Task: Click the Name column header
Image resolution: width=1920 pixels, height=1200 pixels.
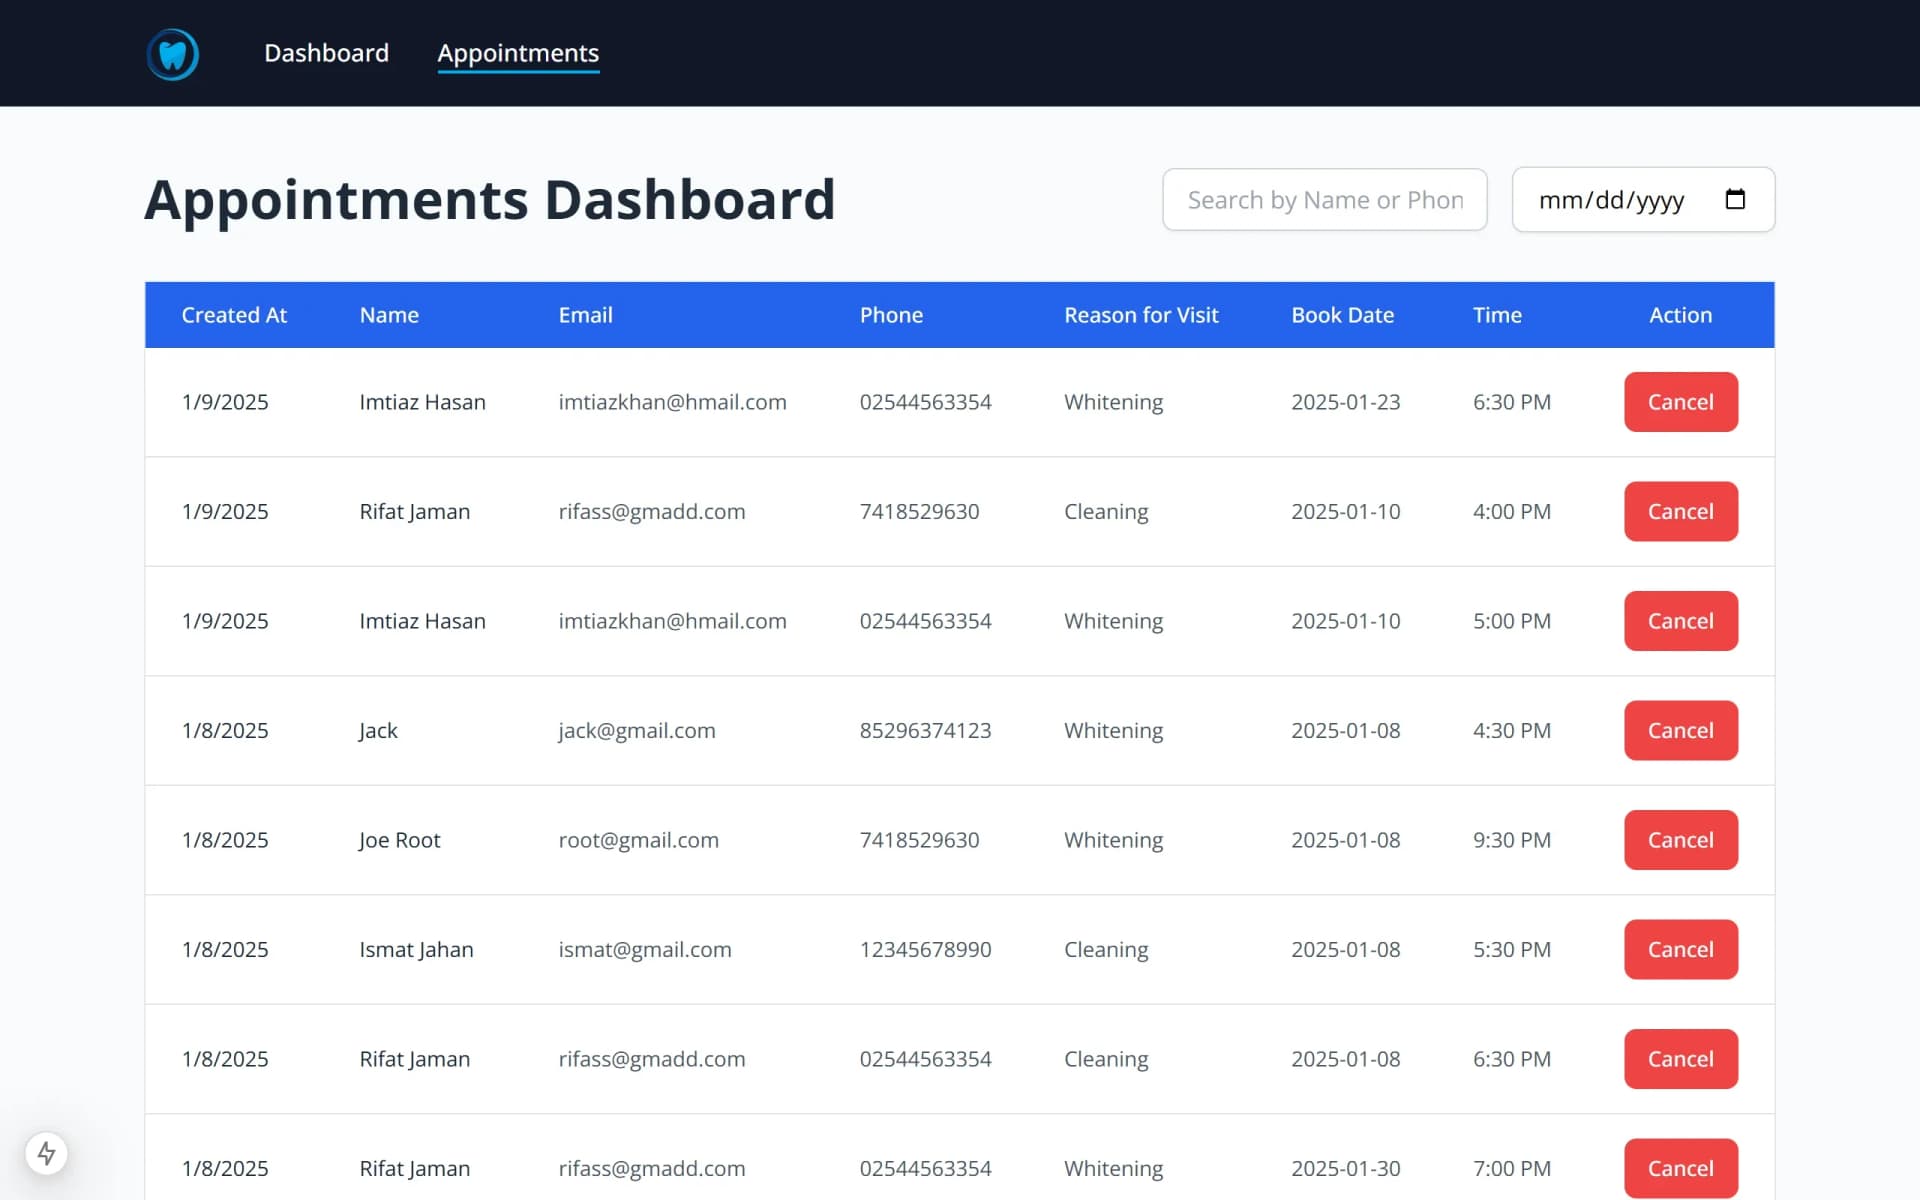Action: coord(389,315)
